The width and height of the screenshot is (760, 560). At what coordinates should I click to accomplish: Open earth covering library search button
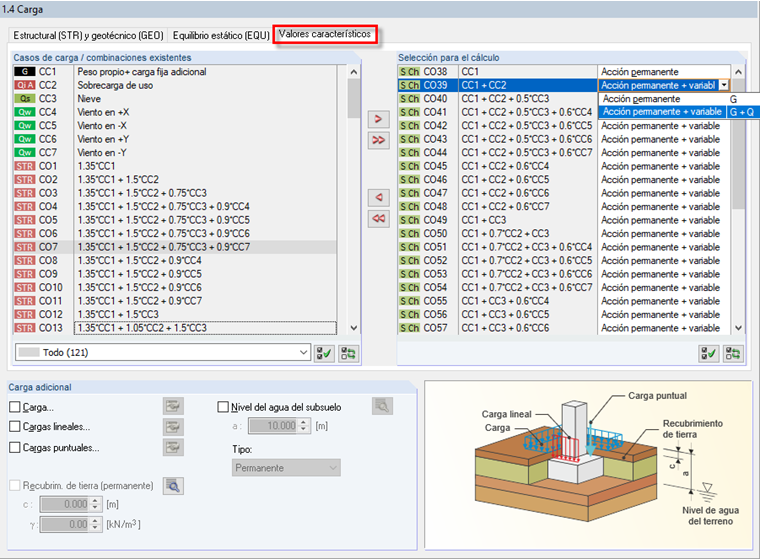(173, 486)
